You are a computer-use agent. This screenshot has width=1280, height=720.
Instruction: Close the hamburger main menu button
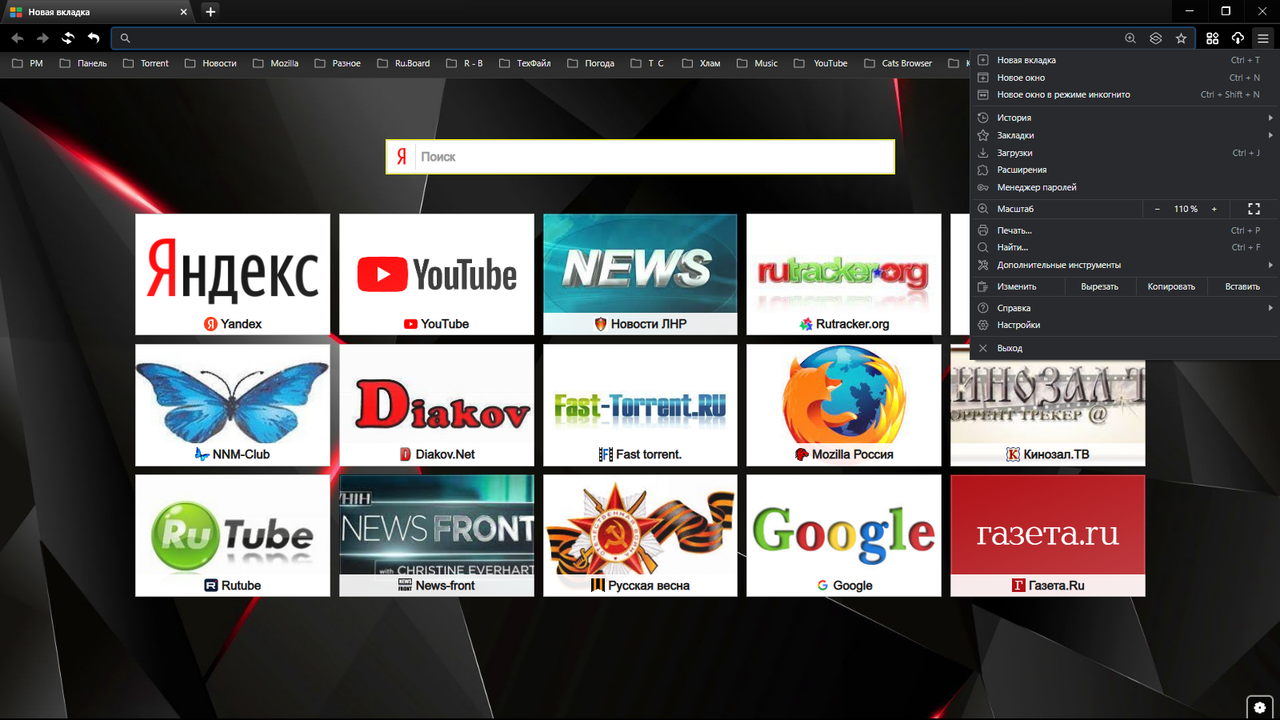pos(1263,38)
